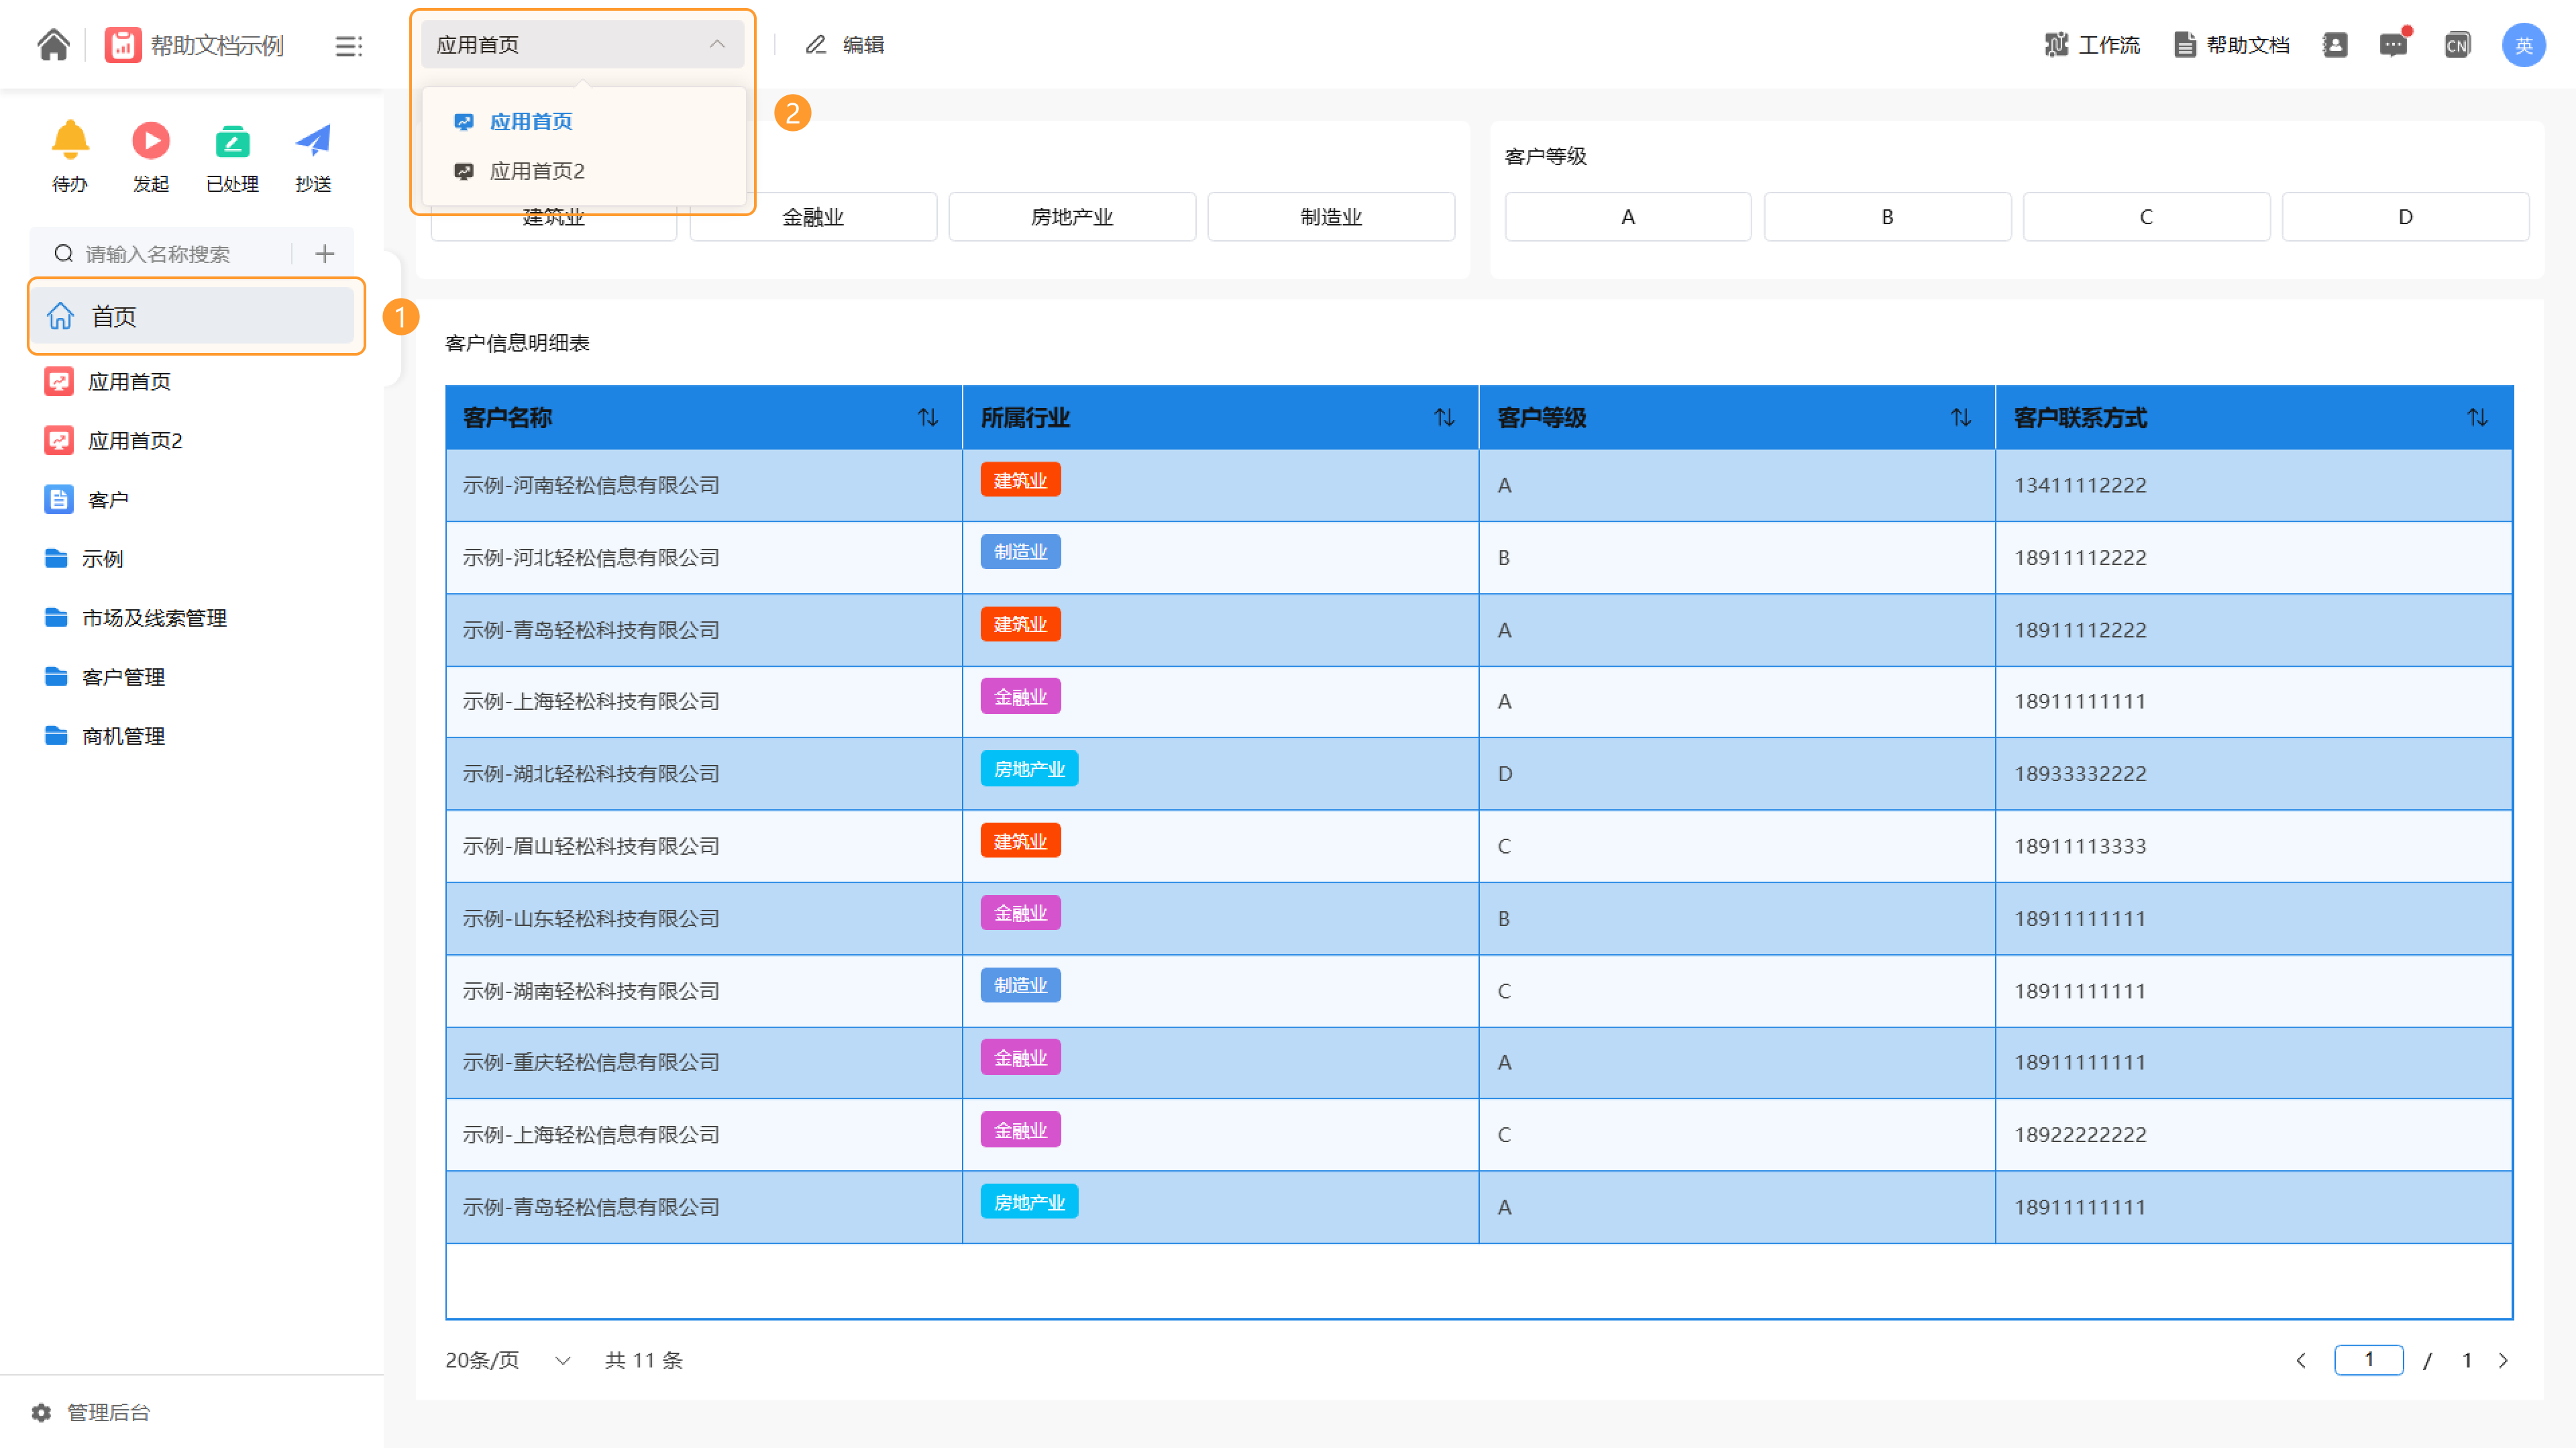This screenshot has height=1448, width=2576.
Task: Open the 20条/页 page size dropdown
Action: (508, 1360)
